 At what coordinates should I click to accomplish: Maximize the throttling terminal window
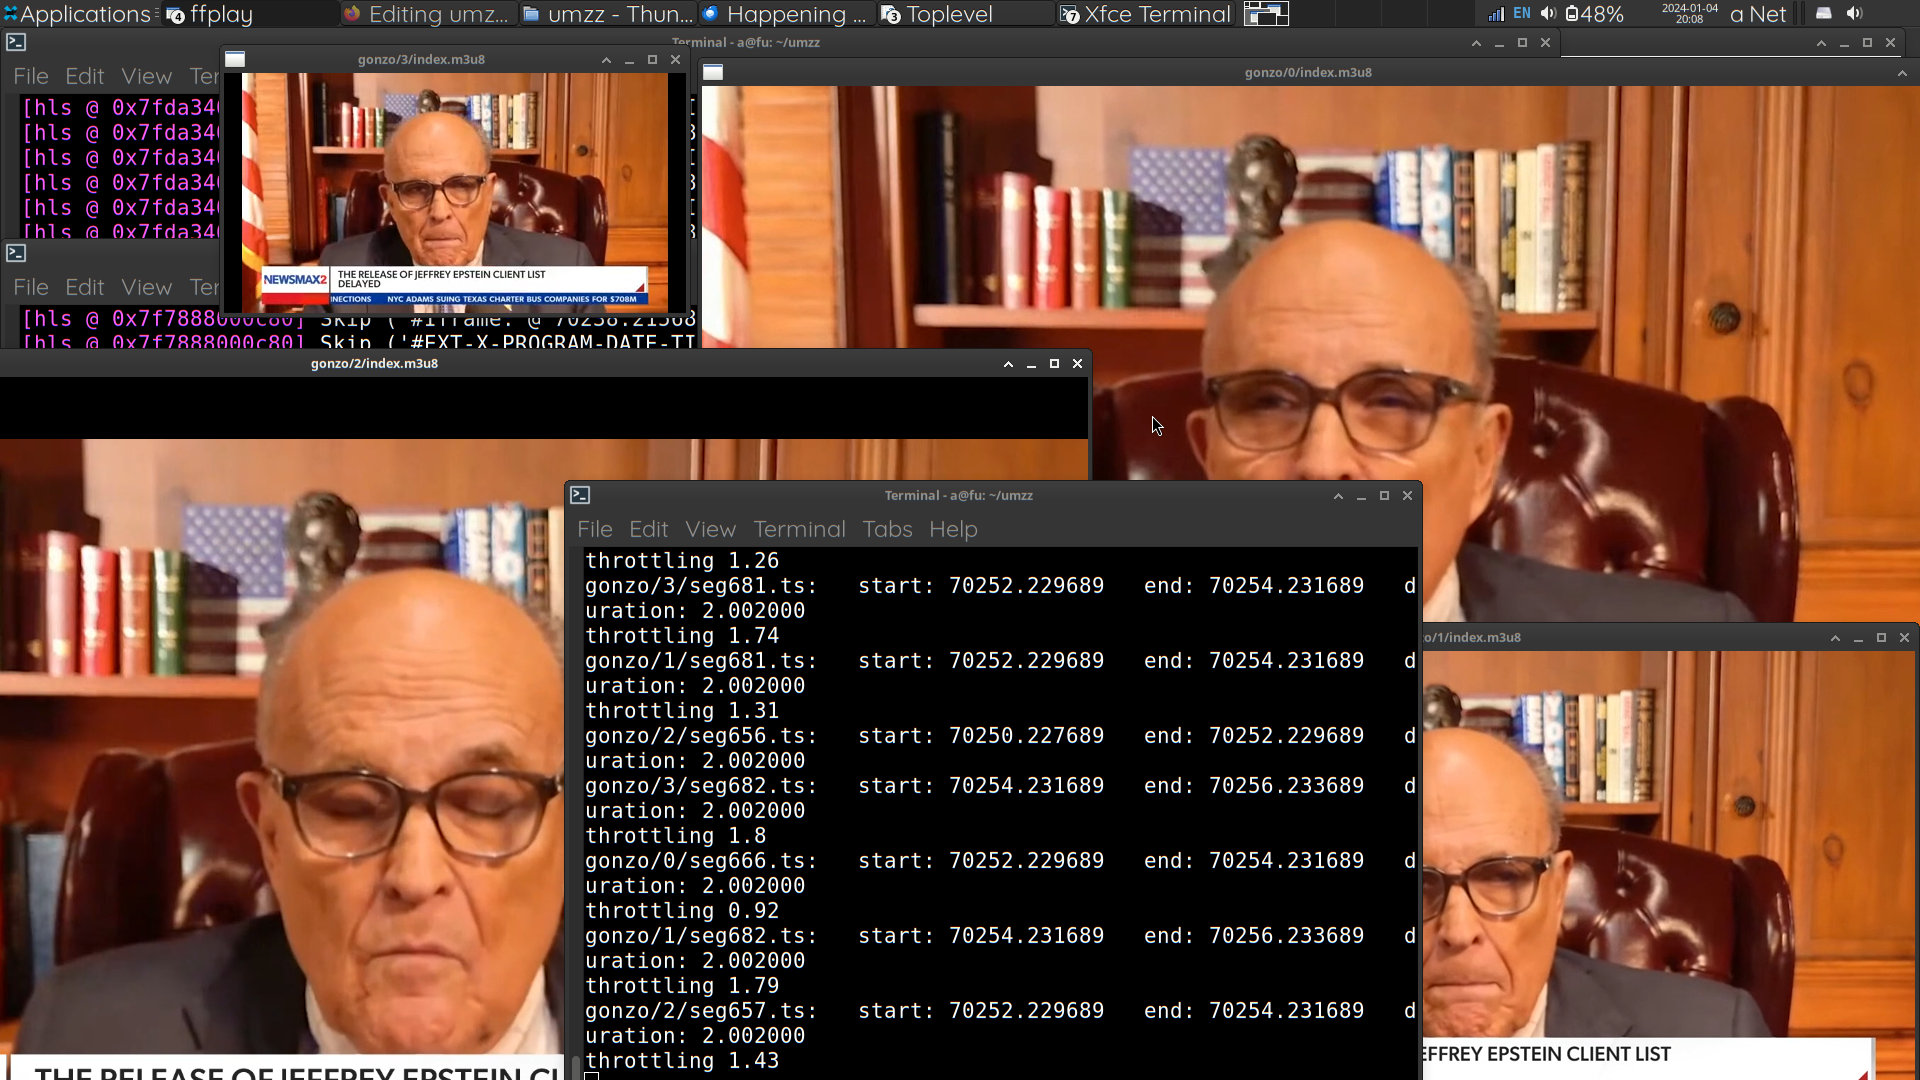pos(1384,496)
